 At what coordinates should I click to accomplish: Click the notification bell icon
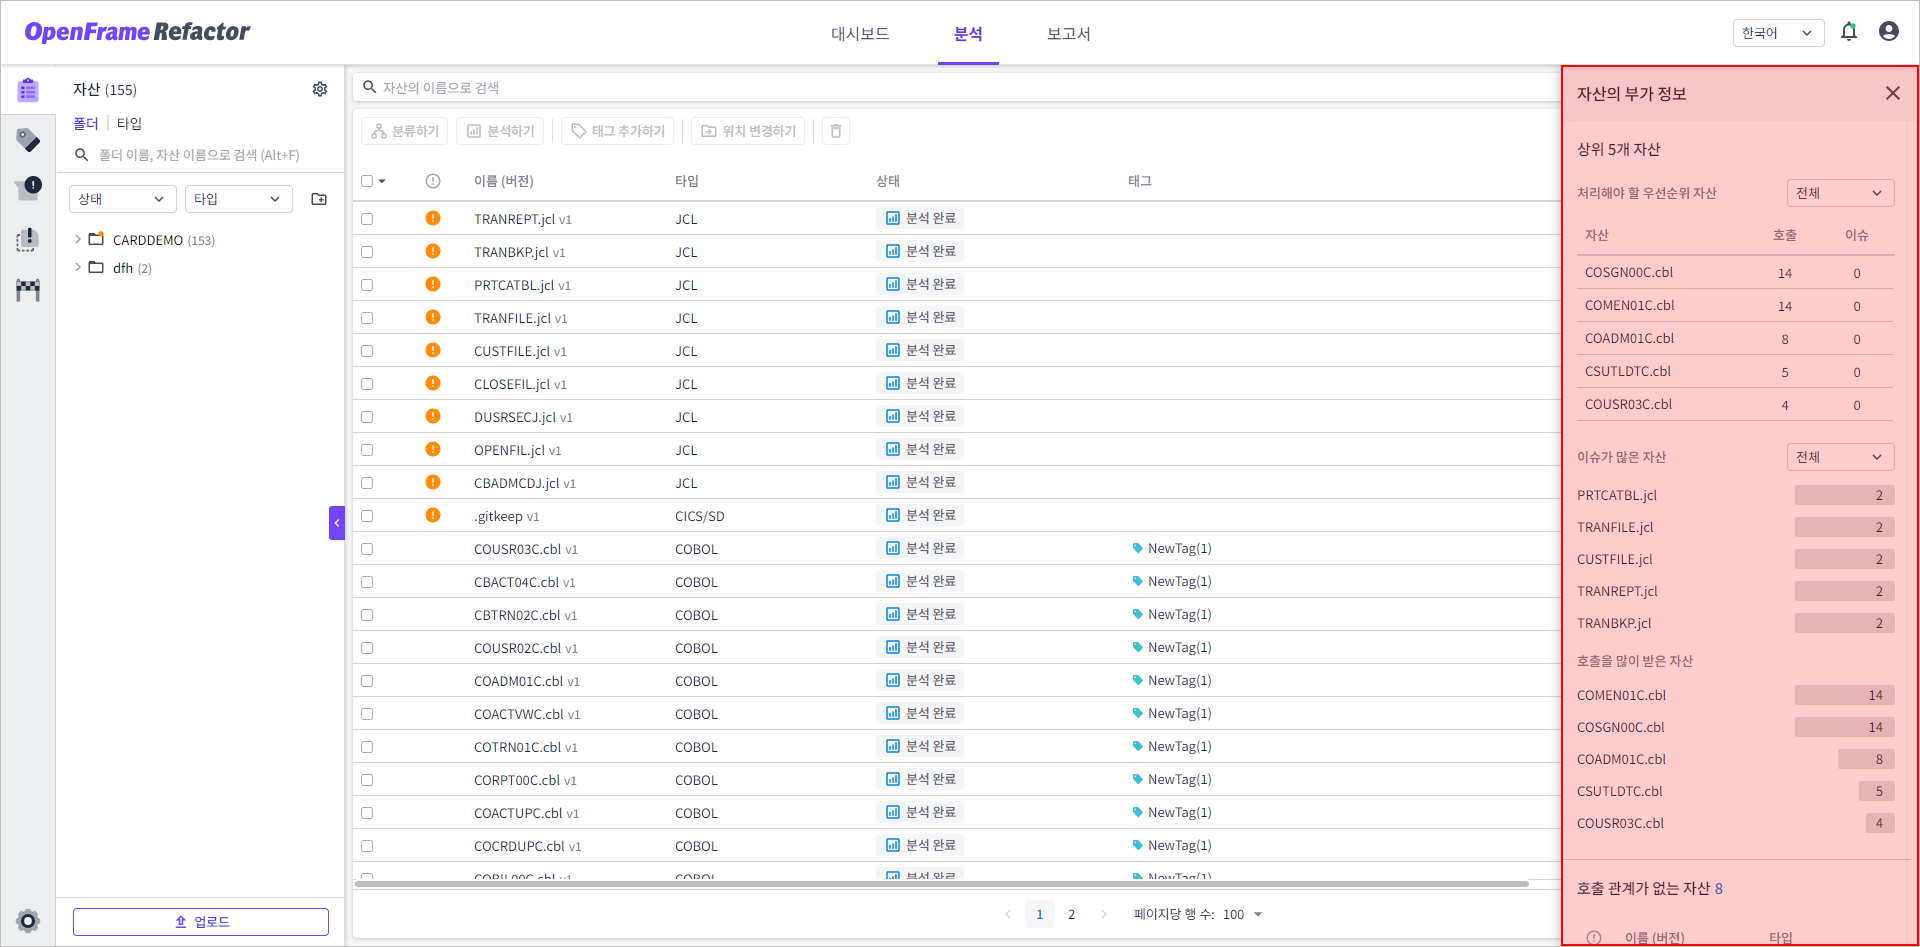click(x=1849, y=32)
